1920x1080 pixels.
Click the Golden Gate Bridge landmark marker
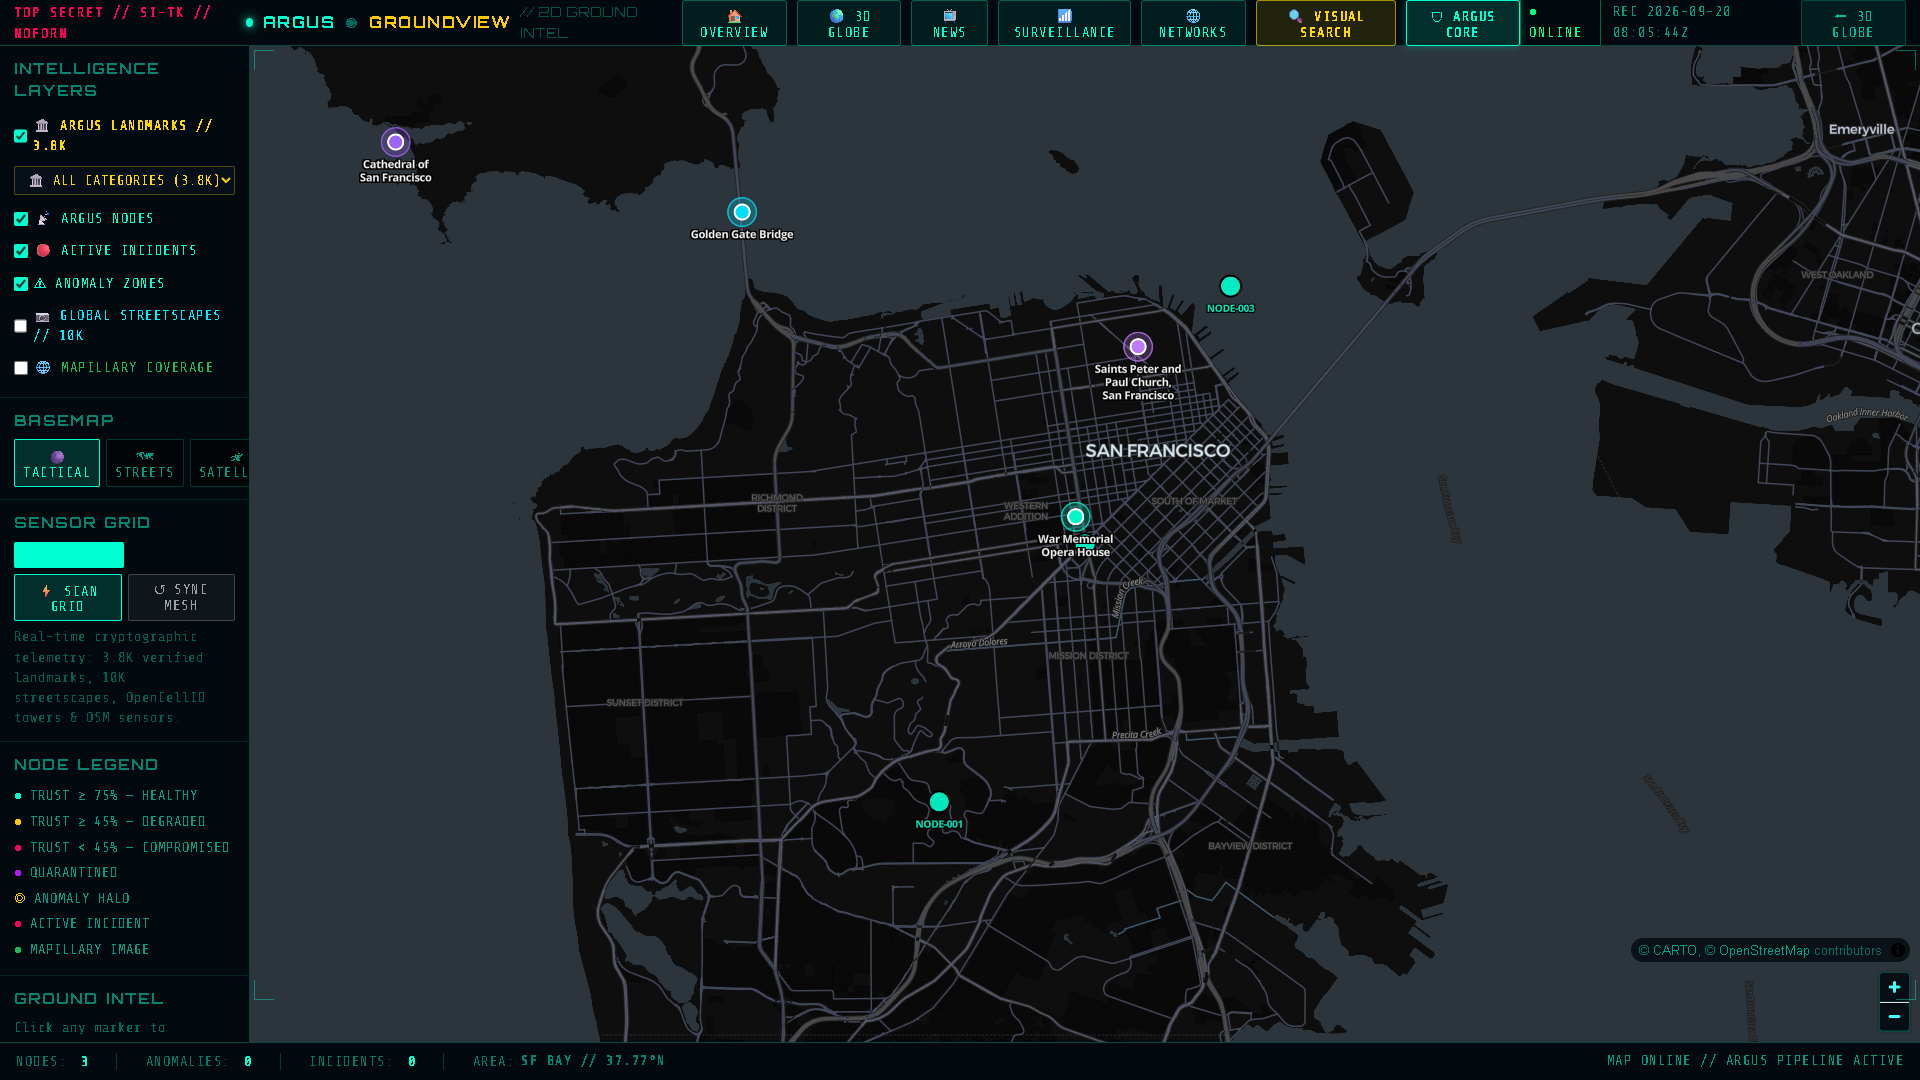point(741,212)
